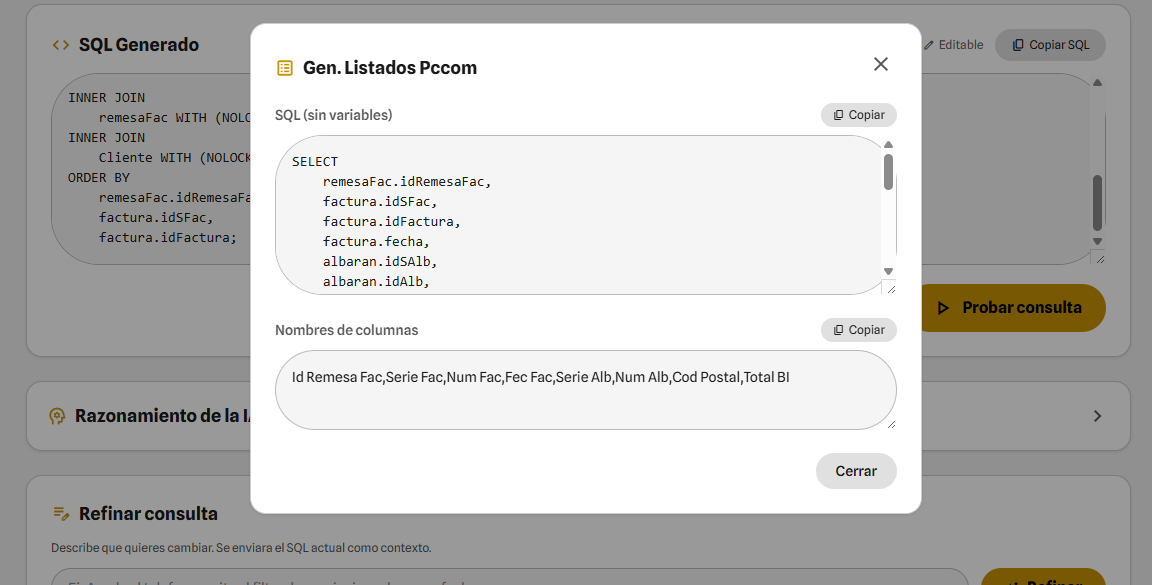Click the 'SQL (sin variables)' label
The height and width of the screenshot is (585, 1152).
(x=334, y=115)
